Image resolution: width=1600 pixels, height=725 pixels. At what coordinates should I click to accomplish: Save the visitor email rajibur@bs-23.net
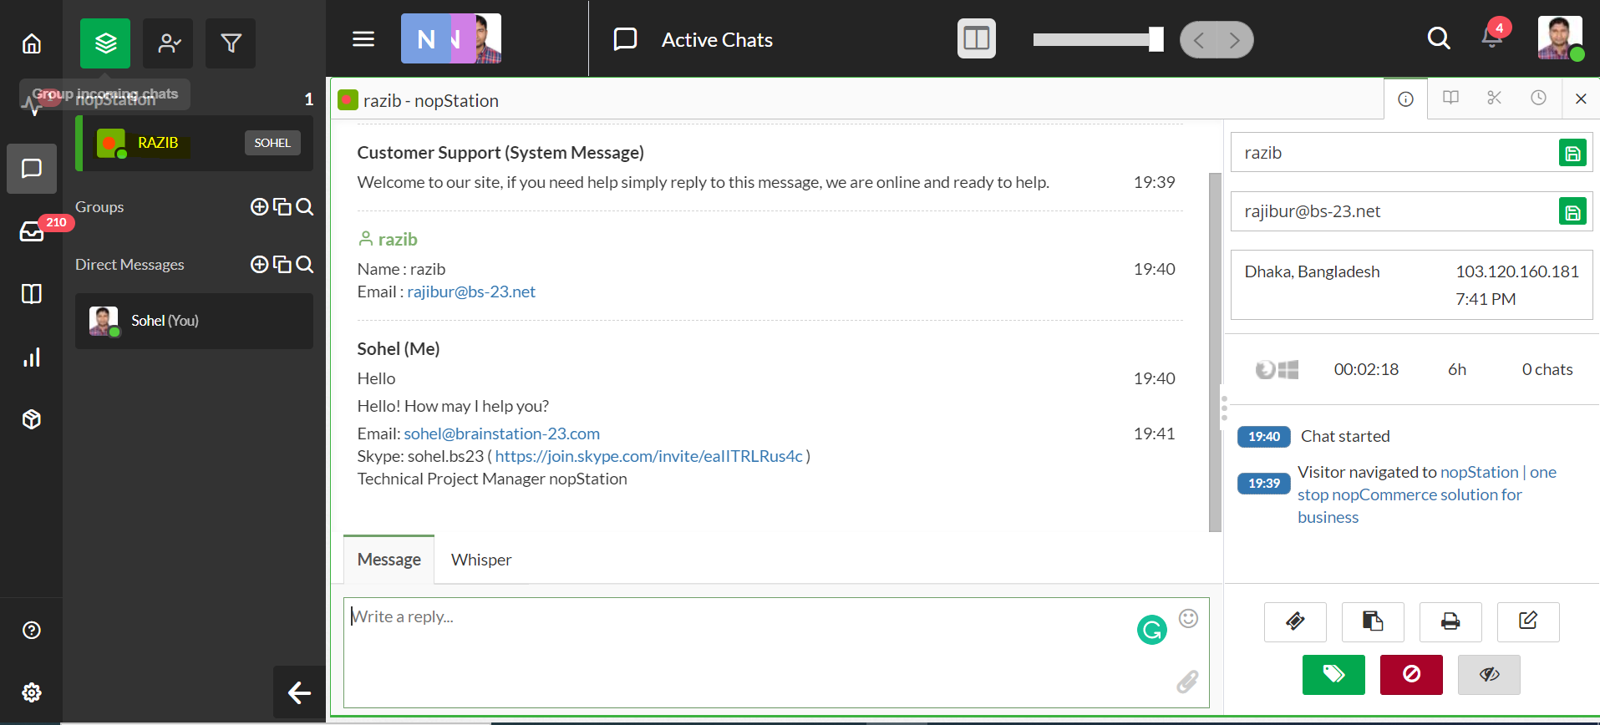[x=1572, y=212]
